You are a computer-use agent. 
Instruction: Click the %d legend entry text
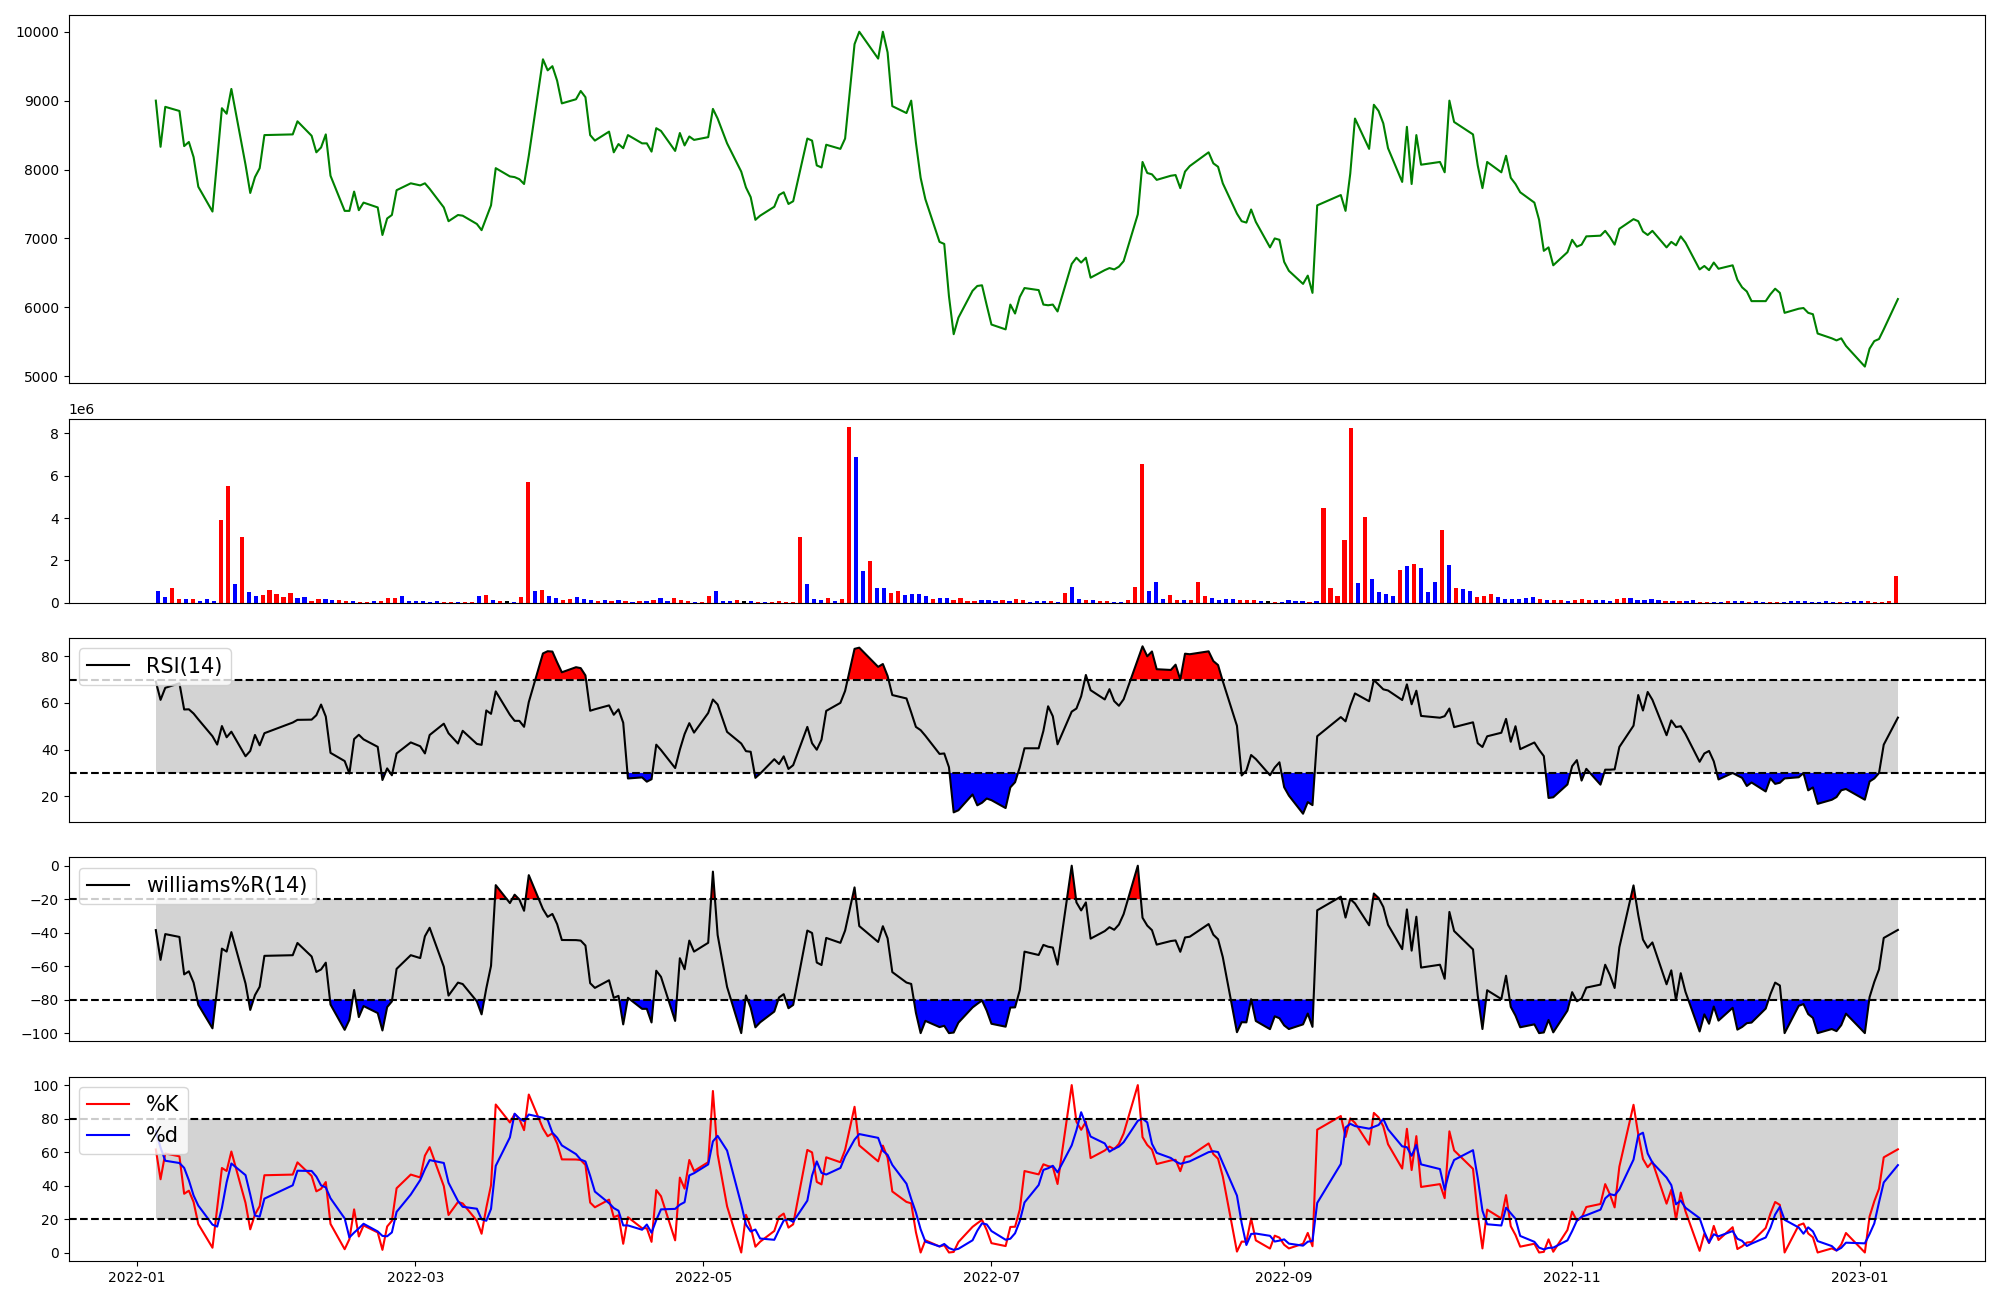[162, 1135]
